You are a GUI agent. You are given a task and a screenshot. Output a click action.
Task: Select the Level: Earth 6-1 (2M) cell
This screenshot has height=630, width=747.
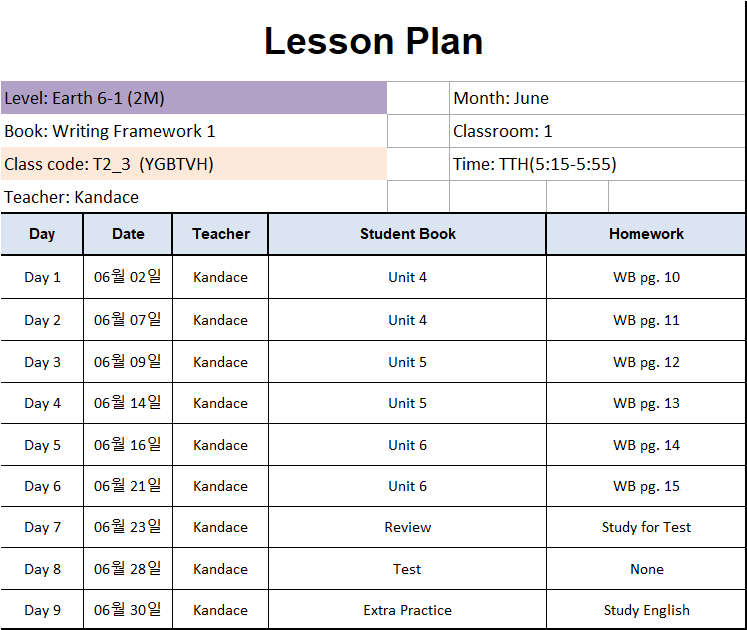[x=194, y=98]
